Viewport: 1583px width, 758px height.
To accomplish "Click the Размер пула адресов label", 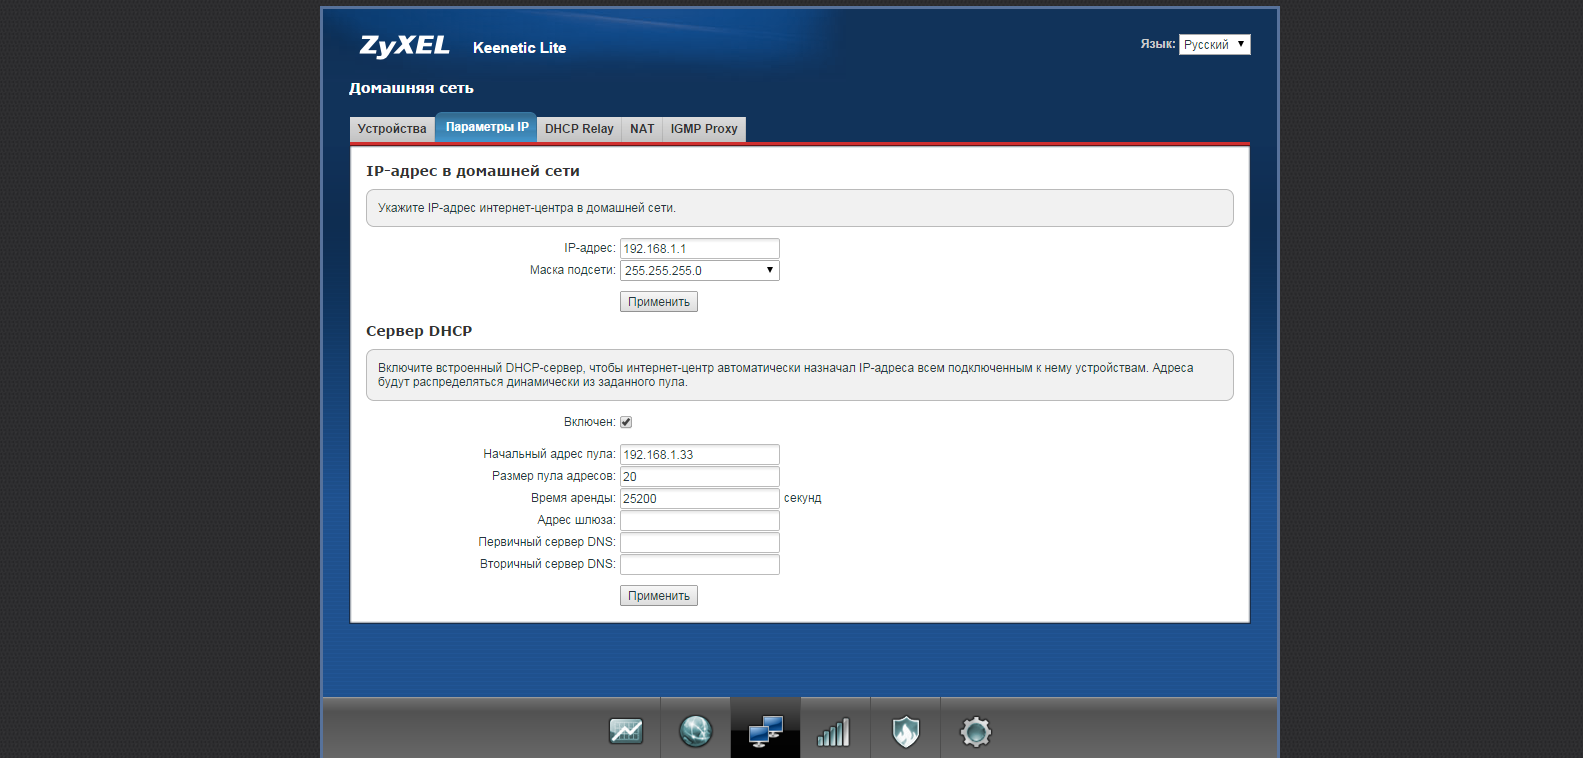I will pos(553,476).
